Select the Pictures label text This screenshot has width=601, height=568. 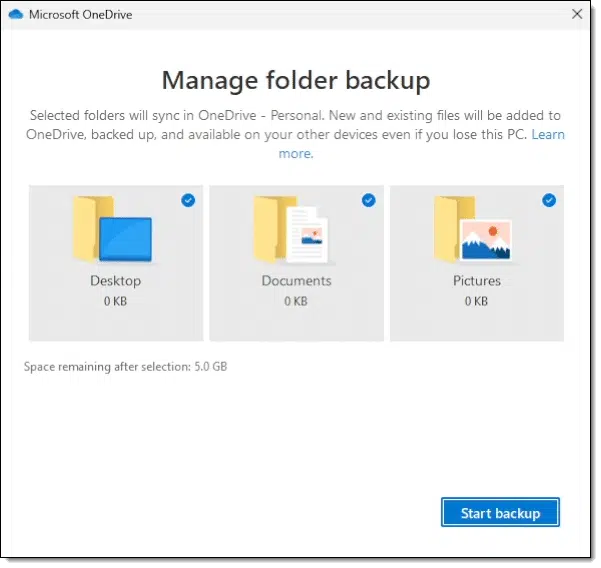coord(477,281)
